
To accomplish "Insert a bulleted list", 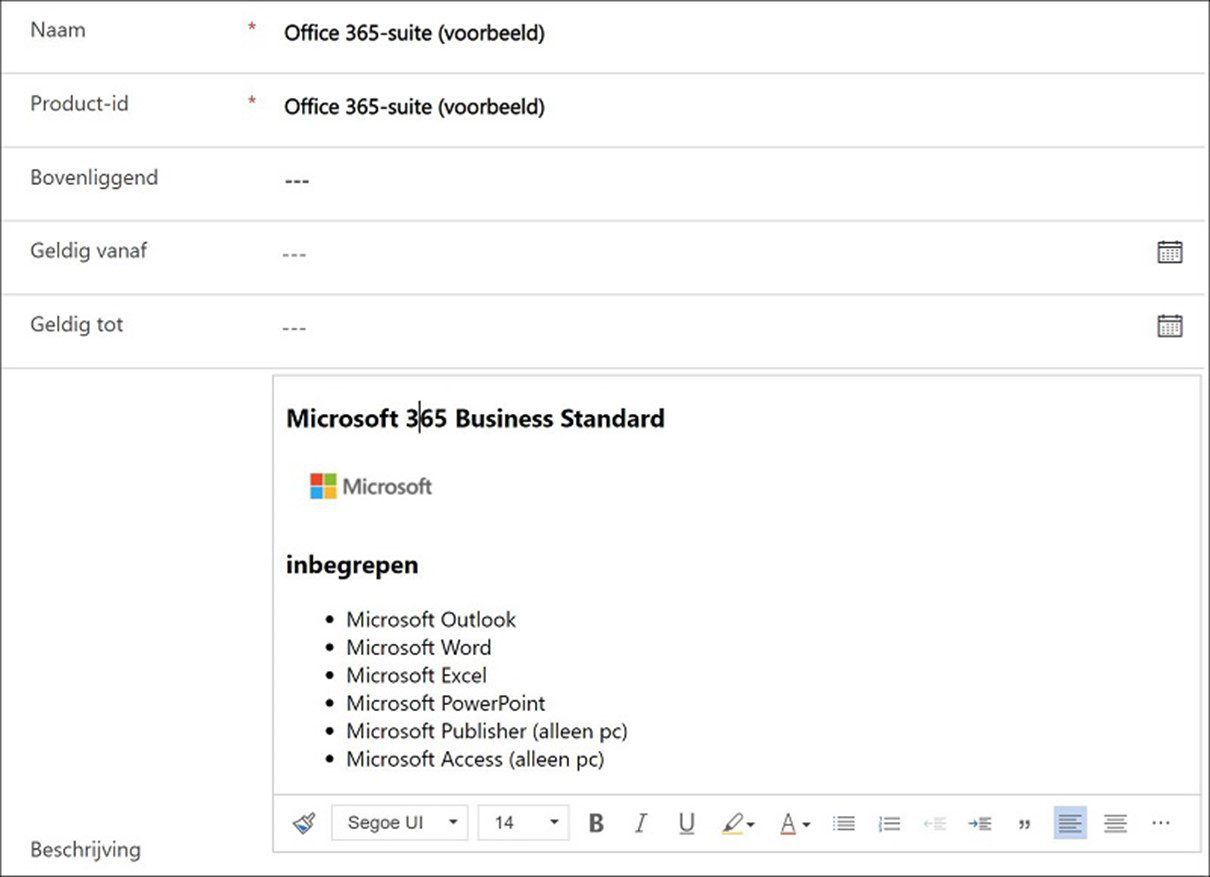I will (x=844, y=823).
